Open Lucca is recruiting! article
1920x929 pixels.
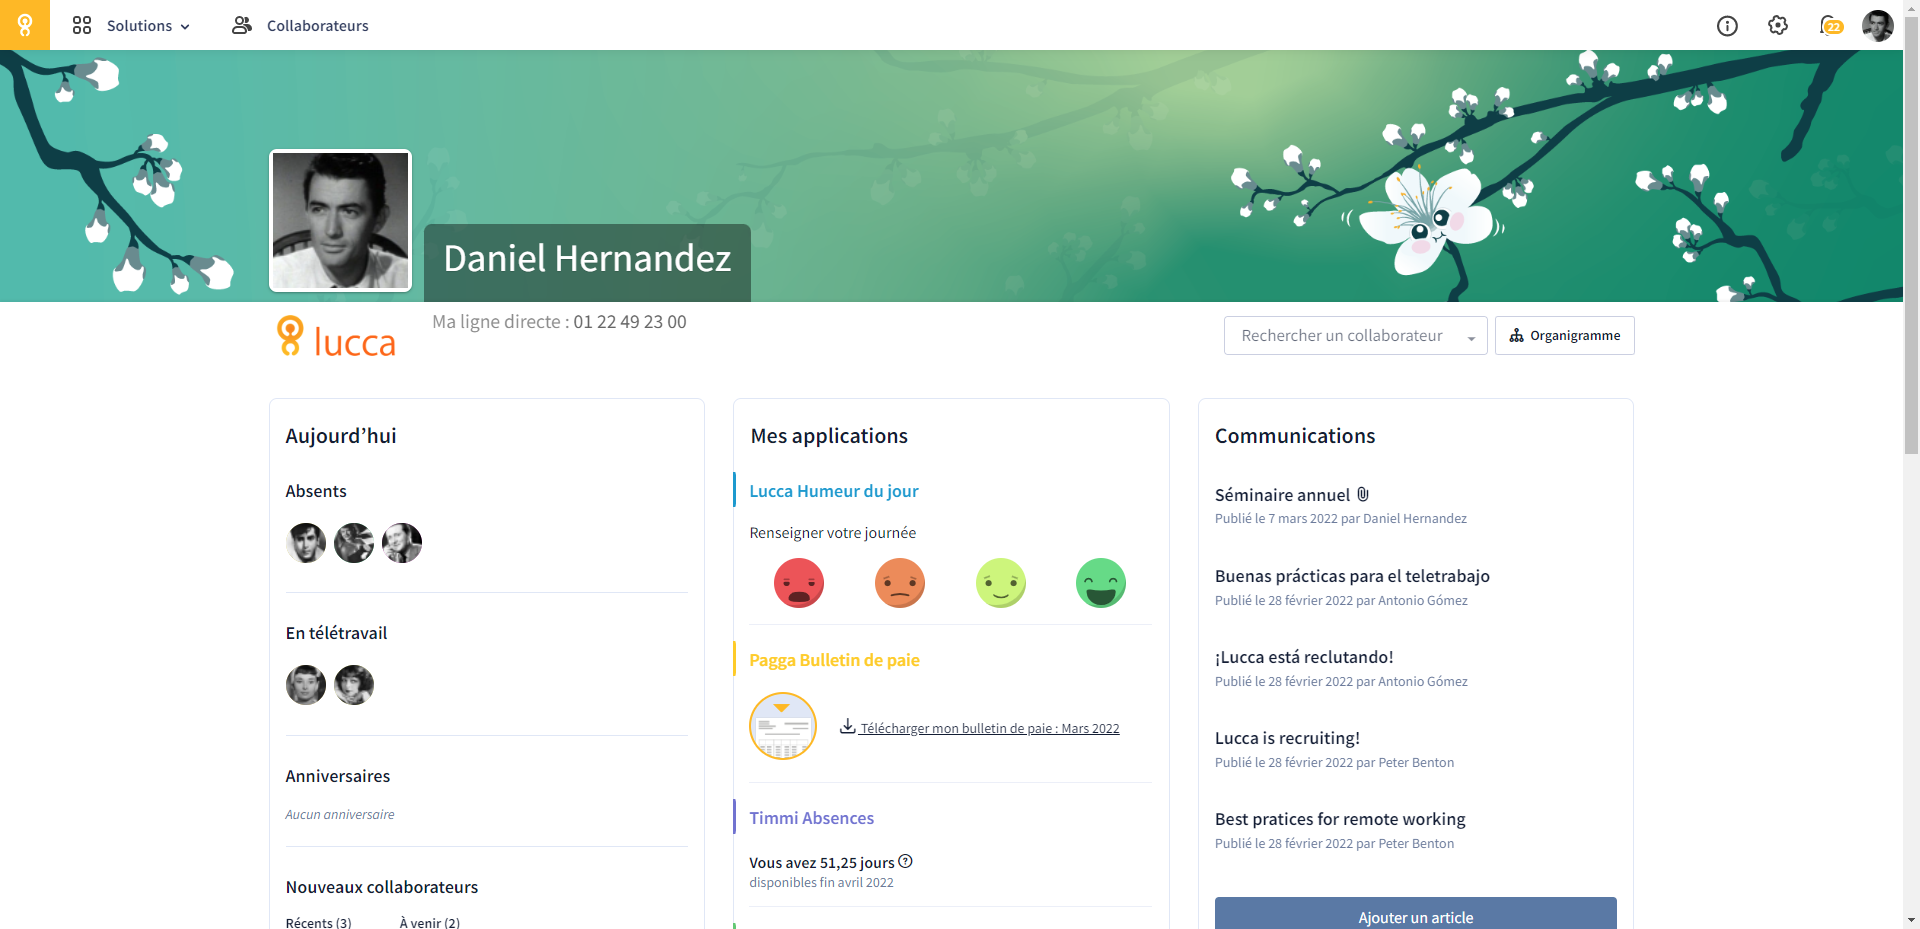tap(1287, 738)
